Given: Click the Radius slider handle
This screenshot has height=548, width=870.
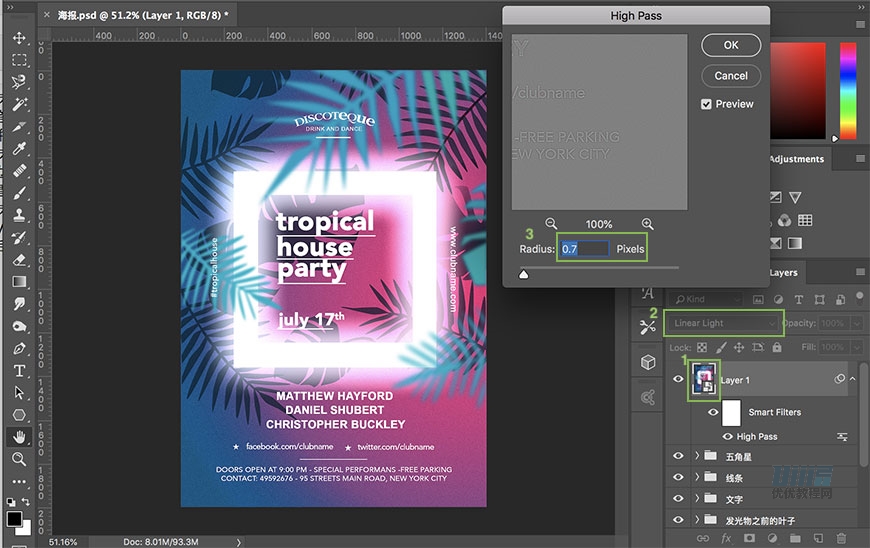Looking at the screenshot, I should [x=523, y=273].
